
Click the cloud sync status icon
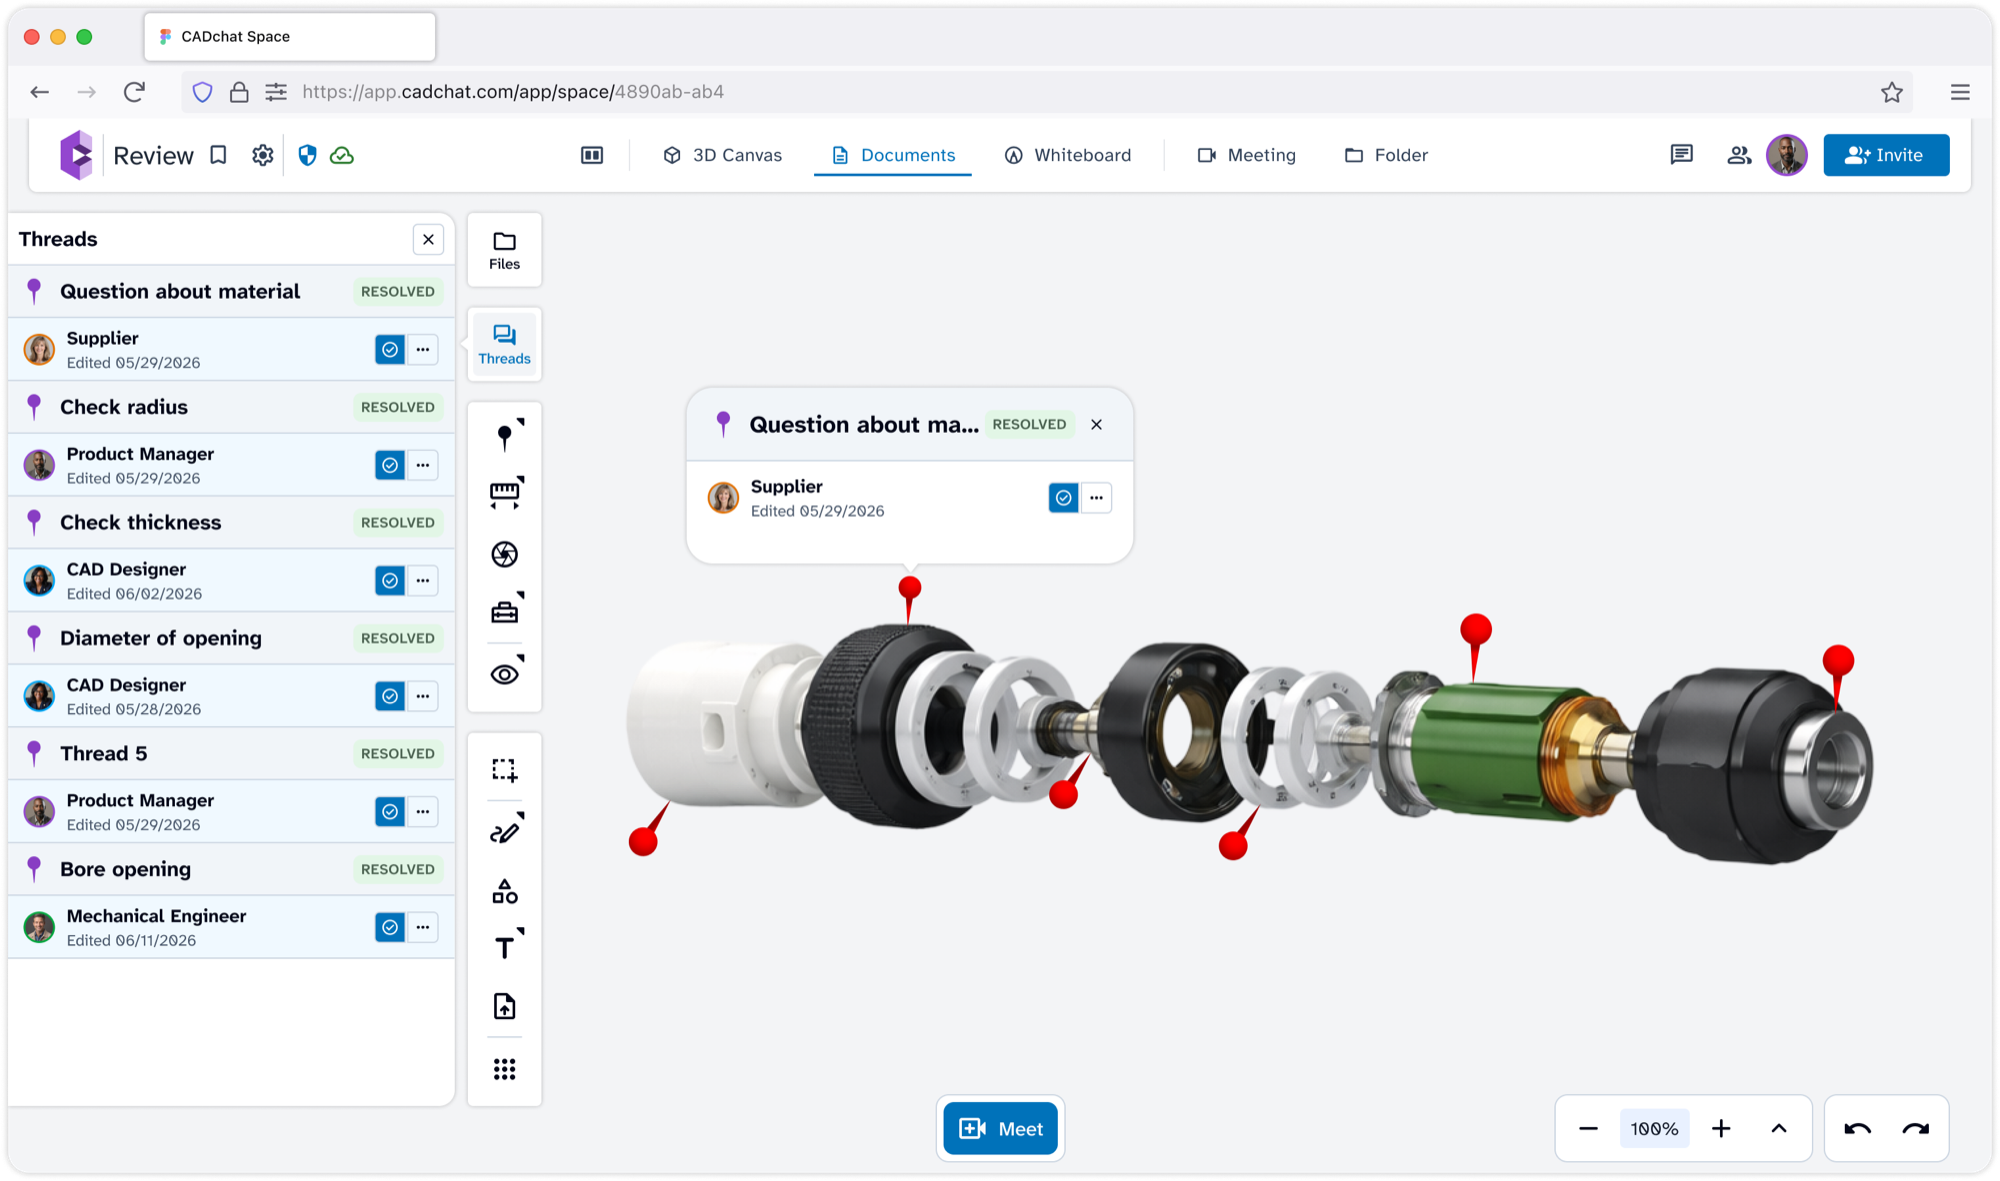point(342,155)
